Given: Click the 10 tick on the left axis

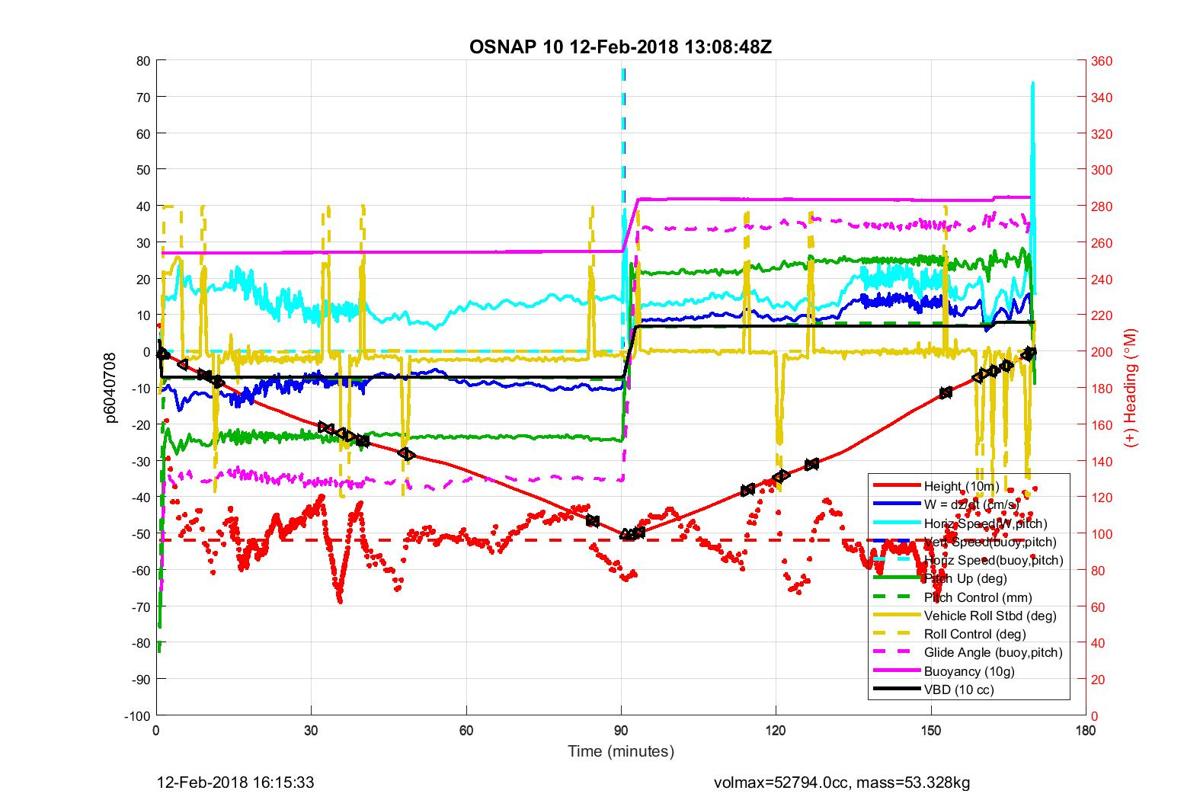Looking at the screenshot, I should coord(143,315).
